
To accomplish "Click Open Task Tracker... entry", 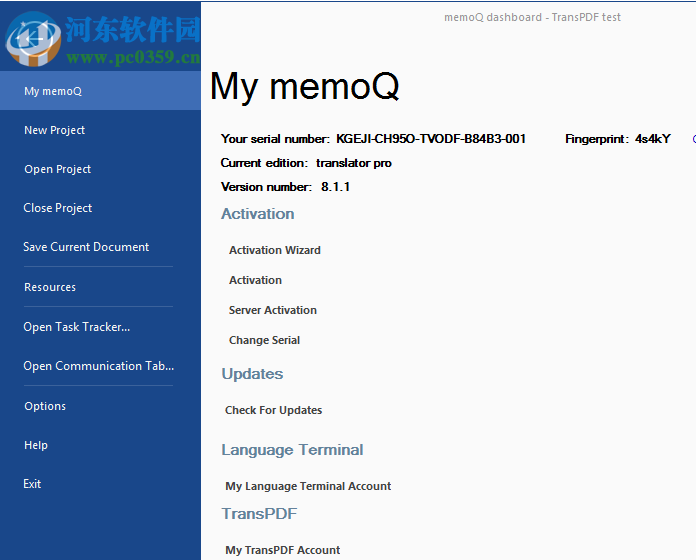I will 76,327.
